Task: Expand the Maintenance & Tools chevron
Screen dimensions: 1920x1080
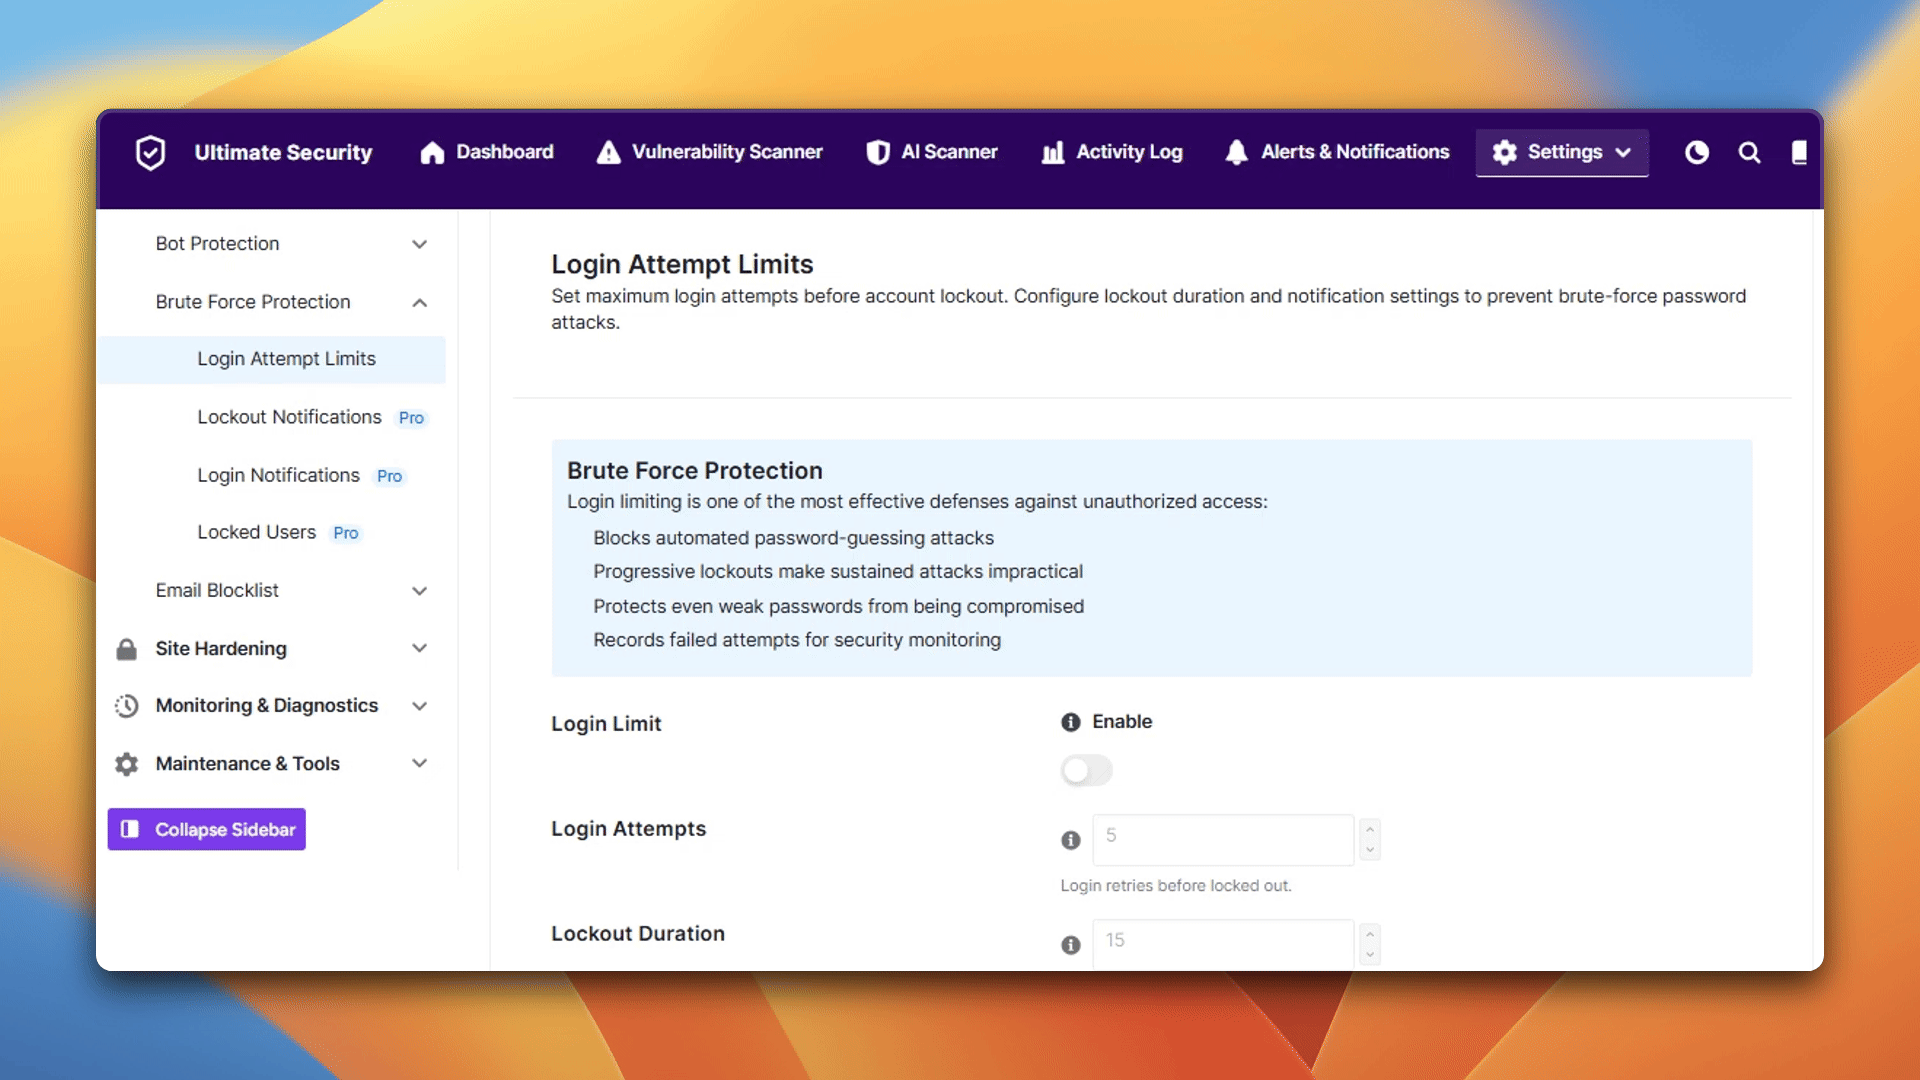Action: (x=419, y=763)
